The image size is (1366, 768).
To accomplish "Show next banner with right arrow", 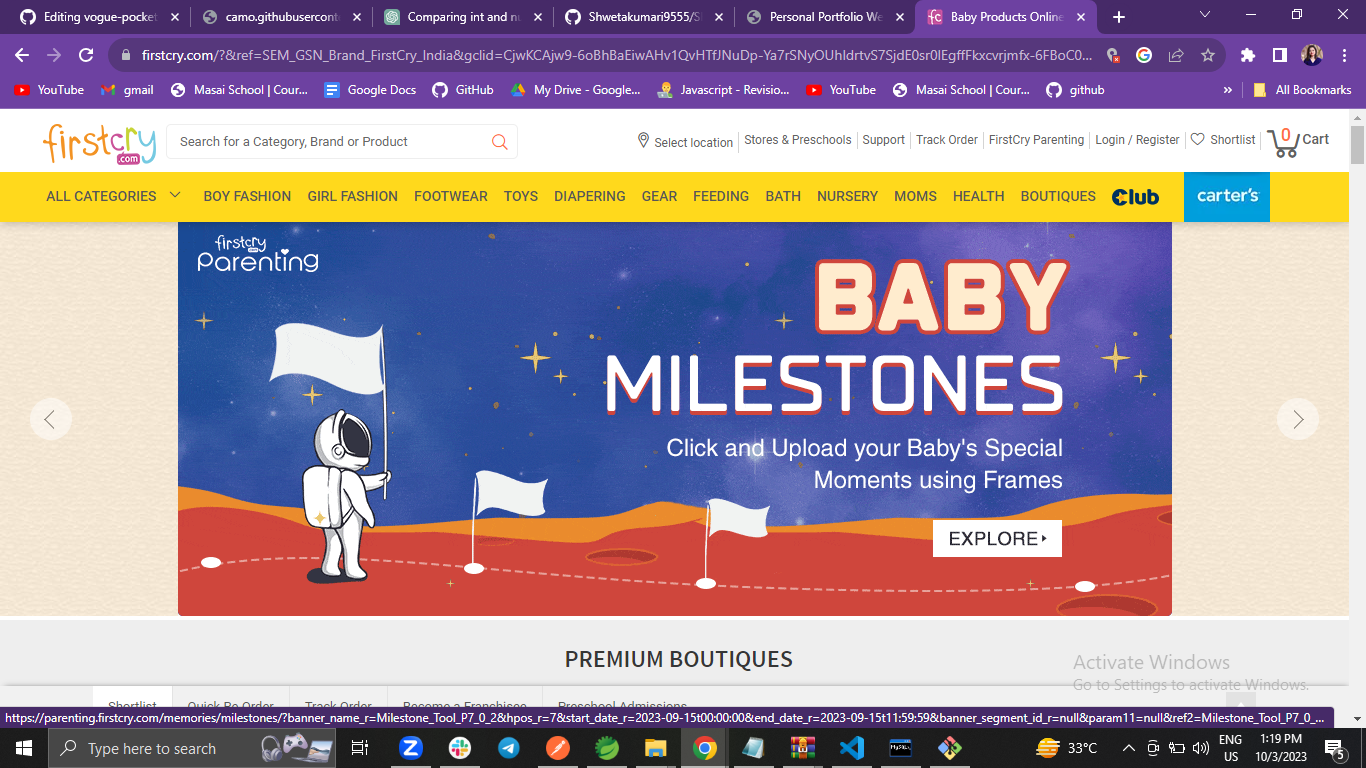I will (x=1297, y=419).
